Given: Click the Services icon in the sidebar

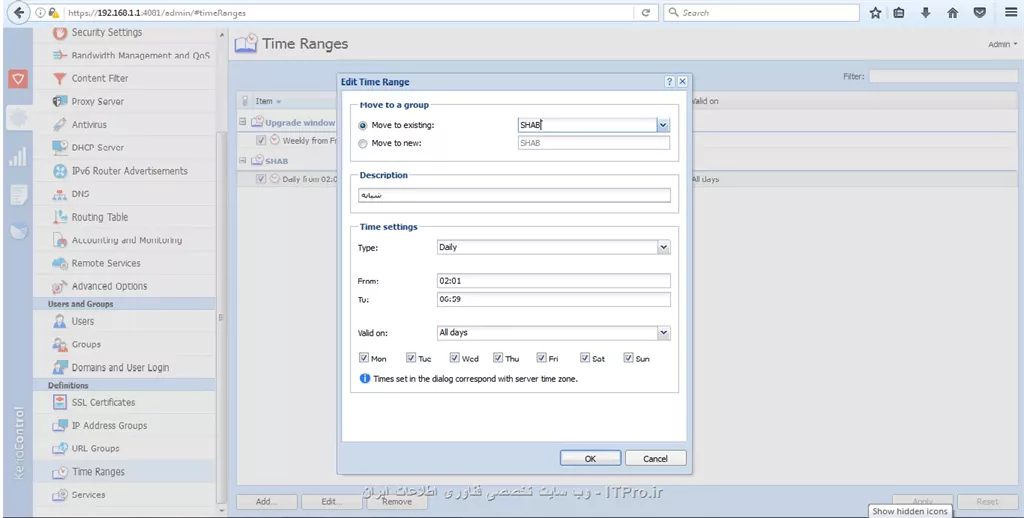Looking at the screenshot, I should coord(60,494).
